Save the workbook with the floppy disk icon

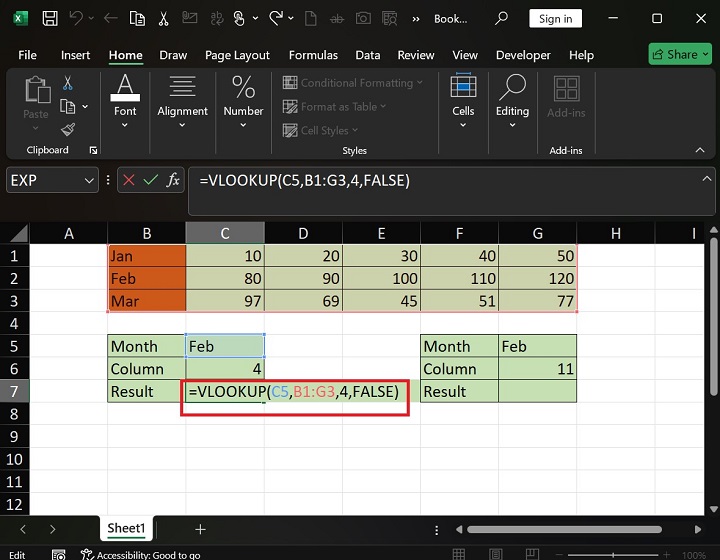(x=50, y=18)
